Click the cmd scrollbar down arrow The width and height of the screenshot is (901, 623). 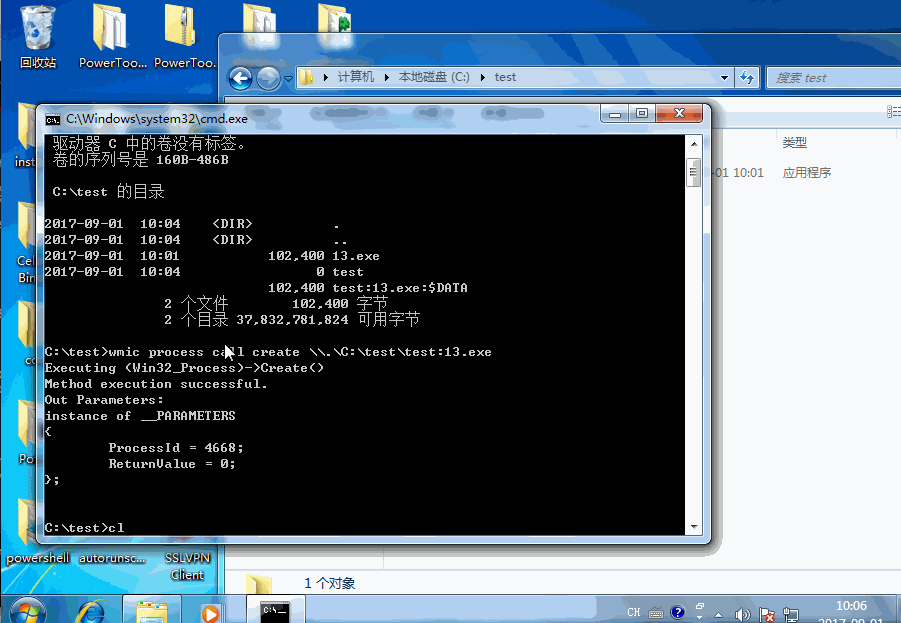click(693, 526)
